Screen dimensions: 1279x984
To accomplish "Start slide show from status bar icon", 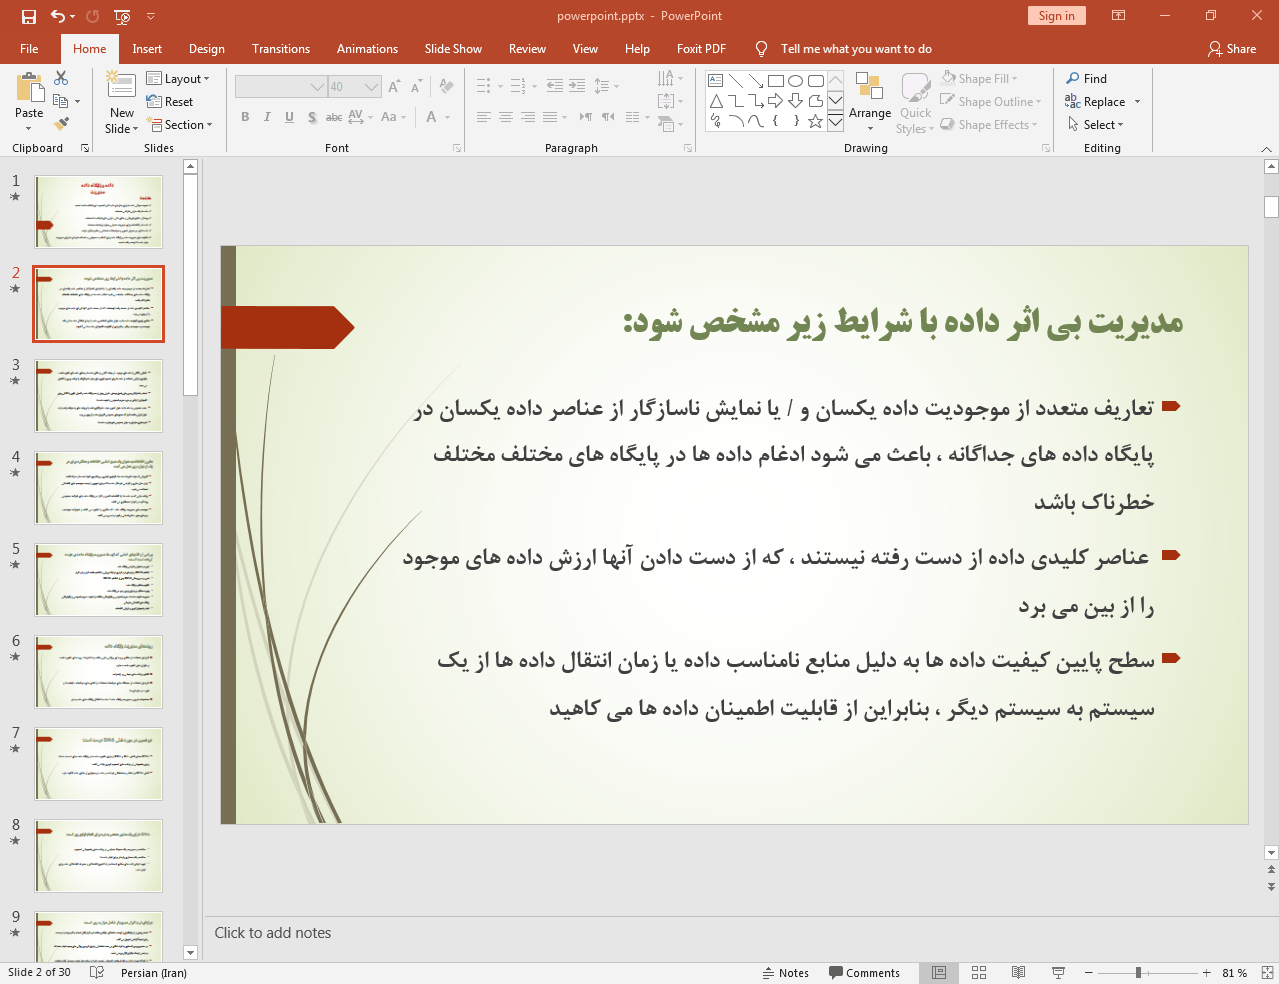I will click(1058, 972).
